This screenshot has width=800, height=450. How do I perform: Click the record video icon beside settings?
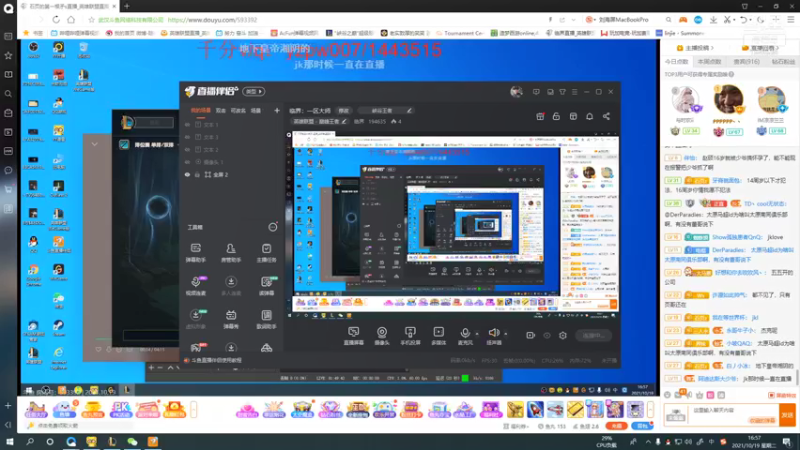[x=530, y=336]
